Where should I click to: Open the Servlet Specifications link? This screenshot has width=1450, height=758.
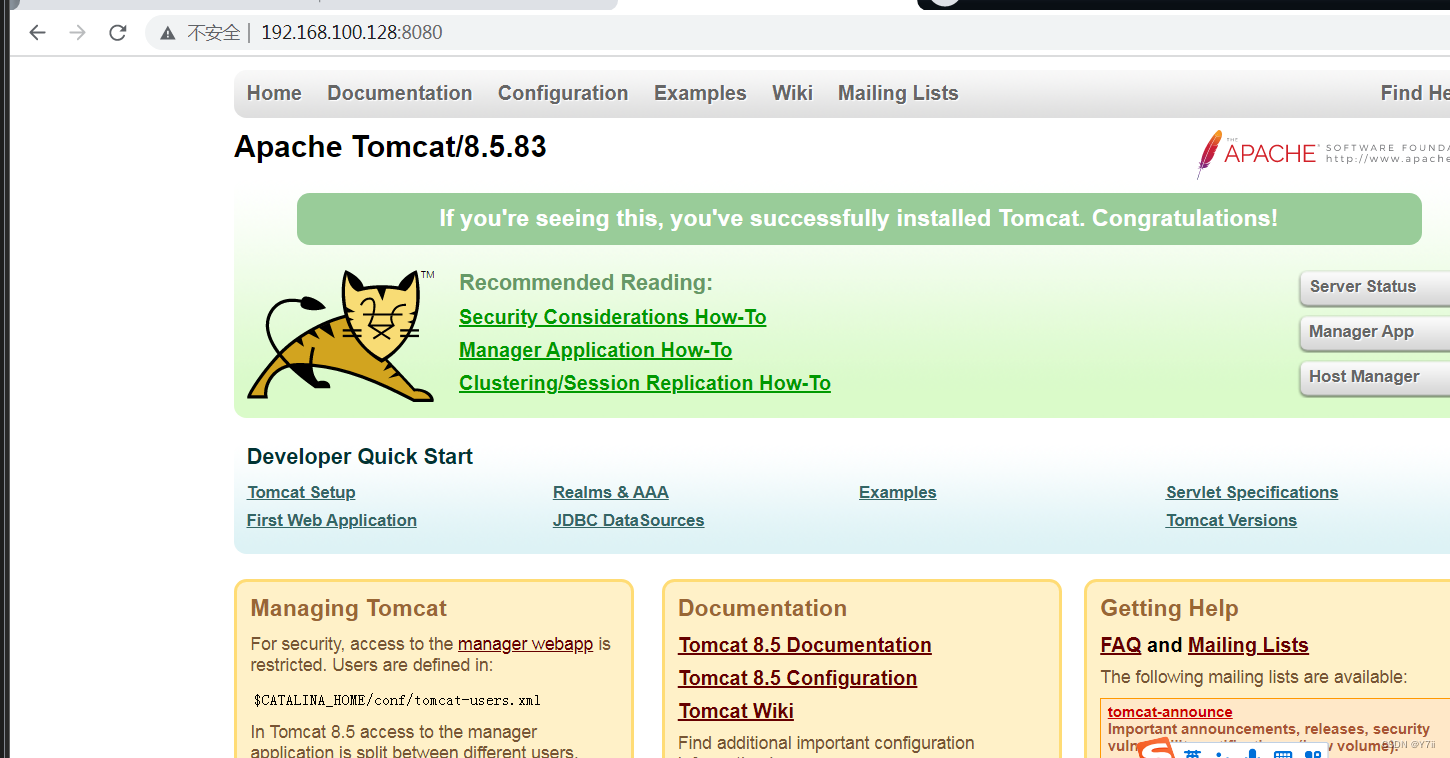(1252, 492)
